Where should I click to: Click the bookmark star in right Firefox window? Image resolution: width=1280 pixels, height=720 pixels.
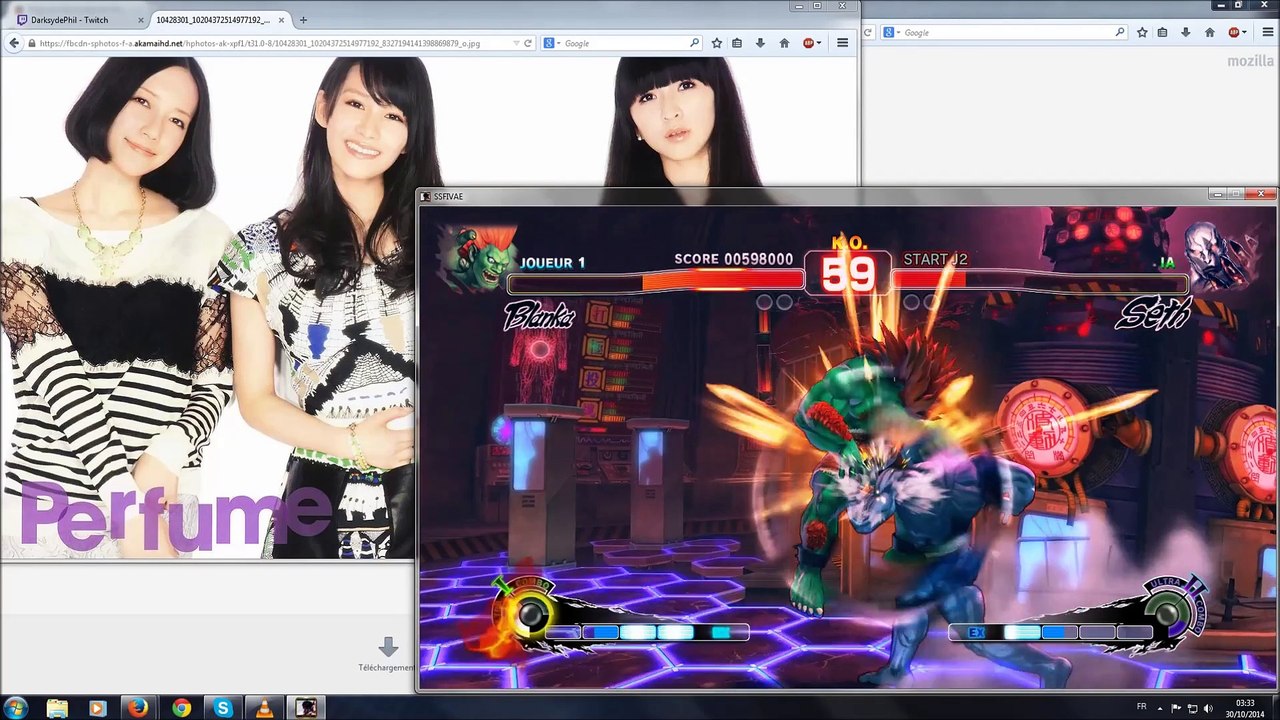[1142, 32]
